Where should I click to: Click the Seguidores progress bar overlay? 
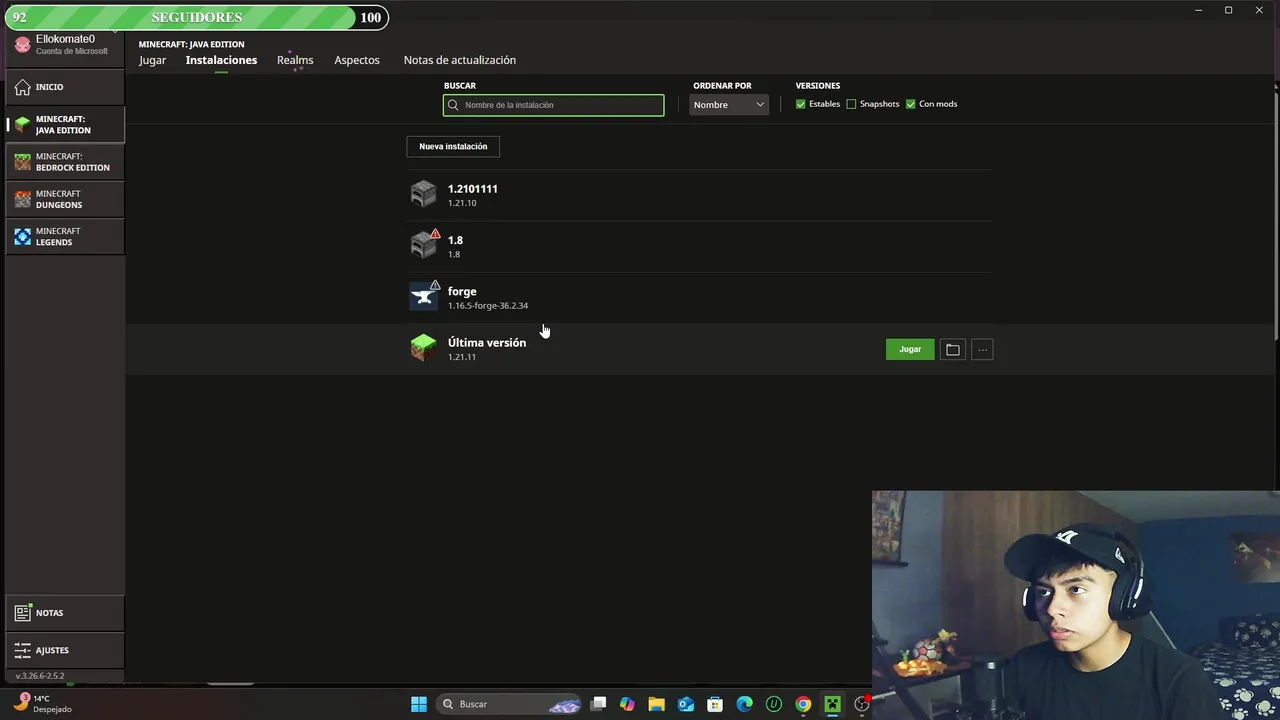[x=196, y=17]
